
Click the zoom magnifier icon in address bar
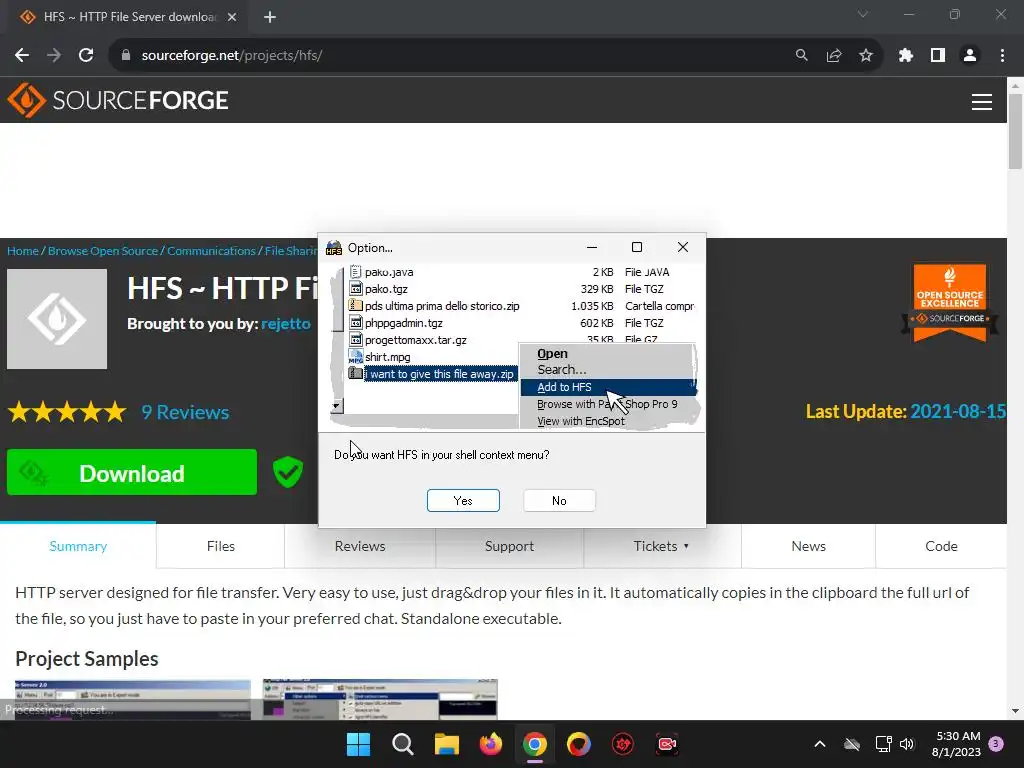[801, 56]
